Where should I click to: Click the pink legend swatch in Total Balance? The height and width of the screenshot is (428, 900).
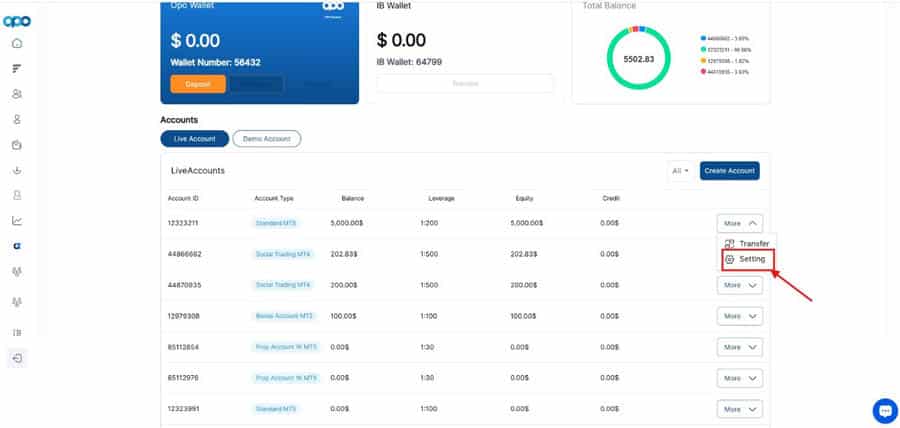(703, 72)
